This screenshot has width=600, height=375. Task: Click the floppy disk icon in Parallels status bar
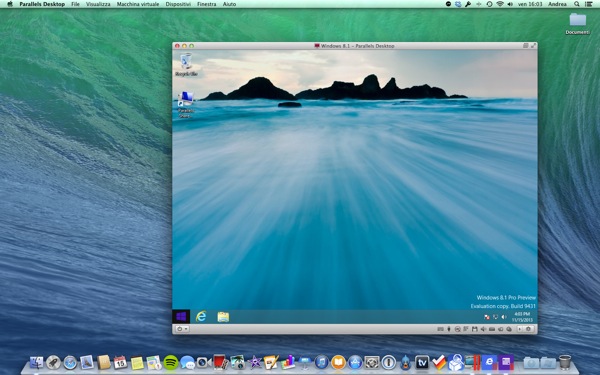(x=475, y=329)
